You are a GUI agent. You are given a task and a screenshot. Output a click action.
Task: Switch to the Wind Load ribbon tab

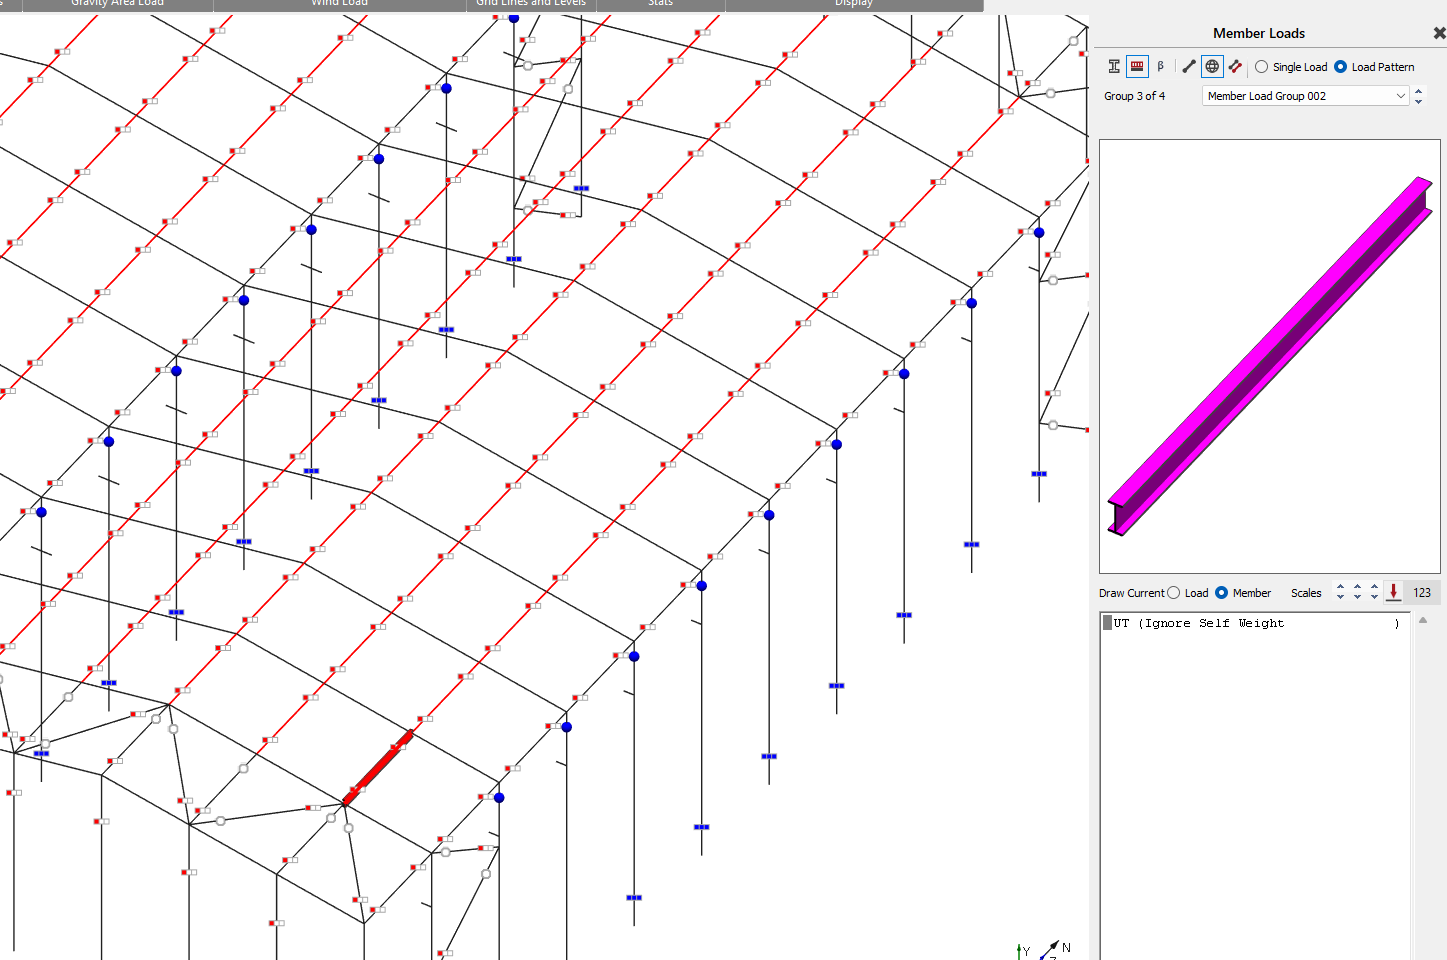click(x=340, y=4)
